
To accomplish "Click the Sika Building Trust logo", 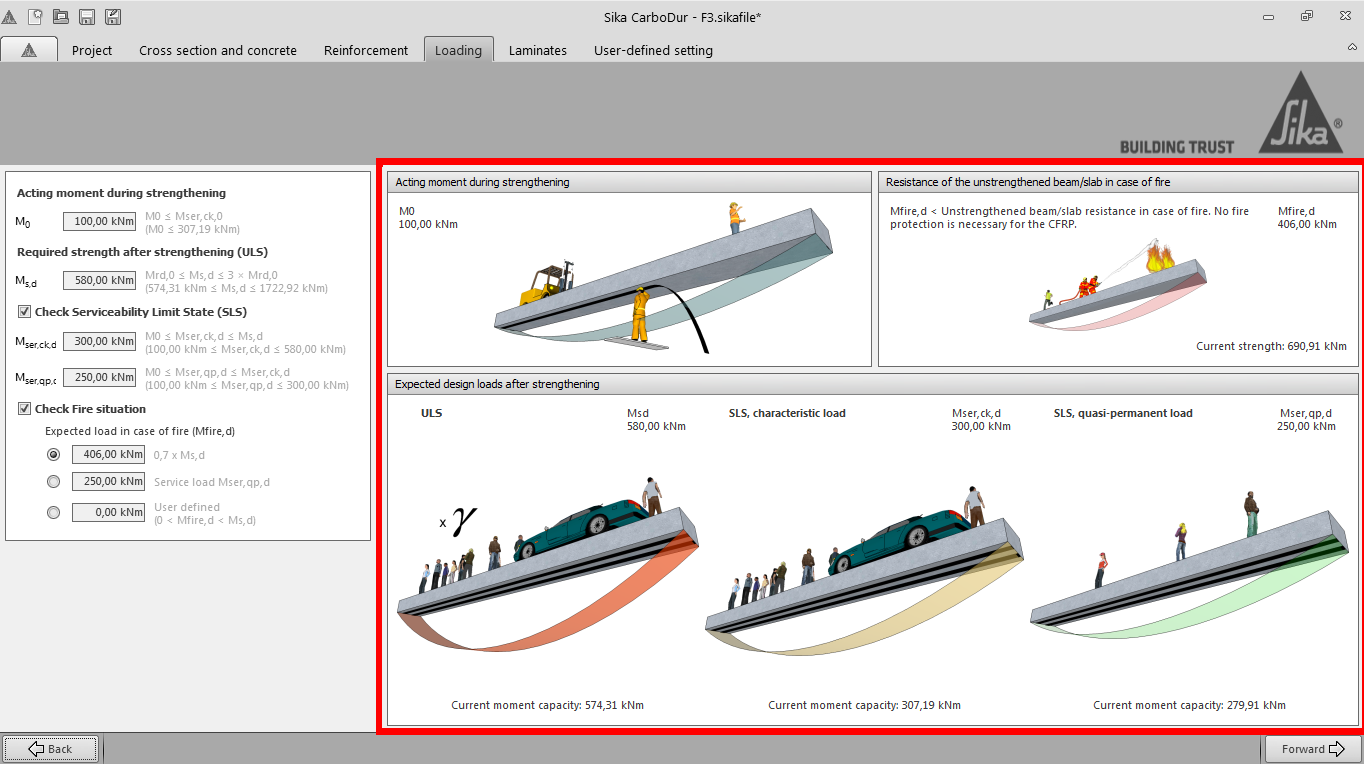I will pos(1232,115).
